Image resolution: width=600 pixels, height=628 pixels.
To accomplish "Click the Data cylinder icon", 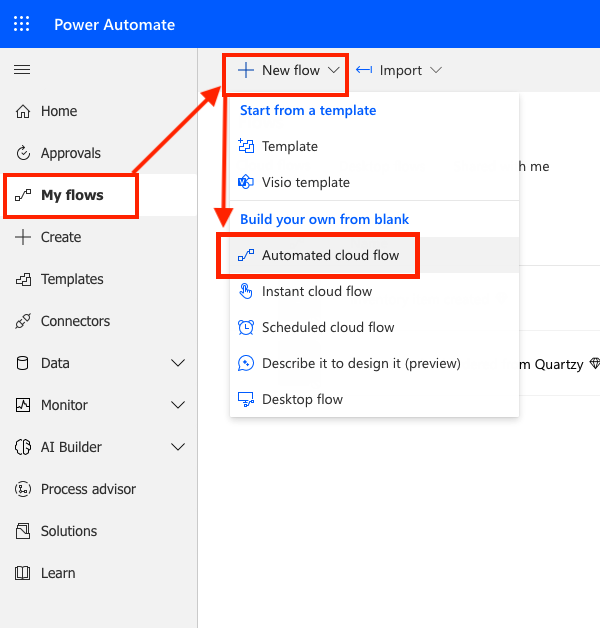I will coord(22,363).
